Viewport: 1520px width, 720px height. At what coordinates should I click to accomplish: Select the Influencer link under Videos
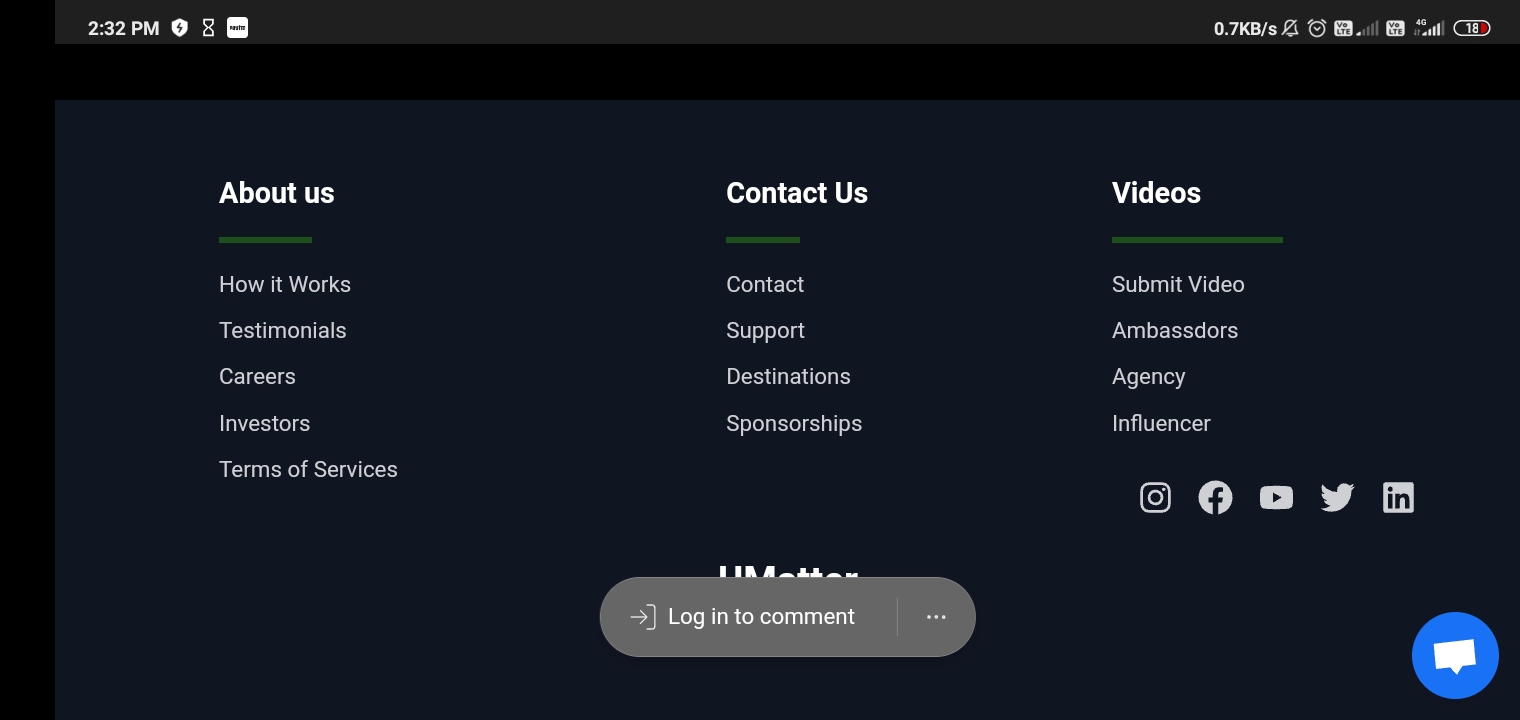(1161, 423)
